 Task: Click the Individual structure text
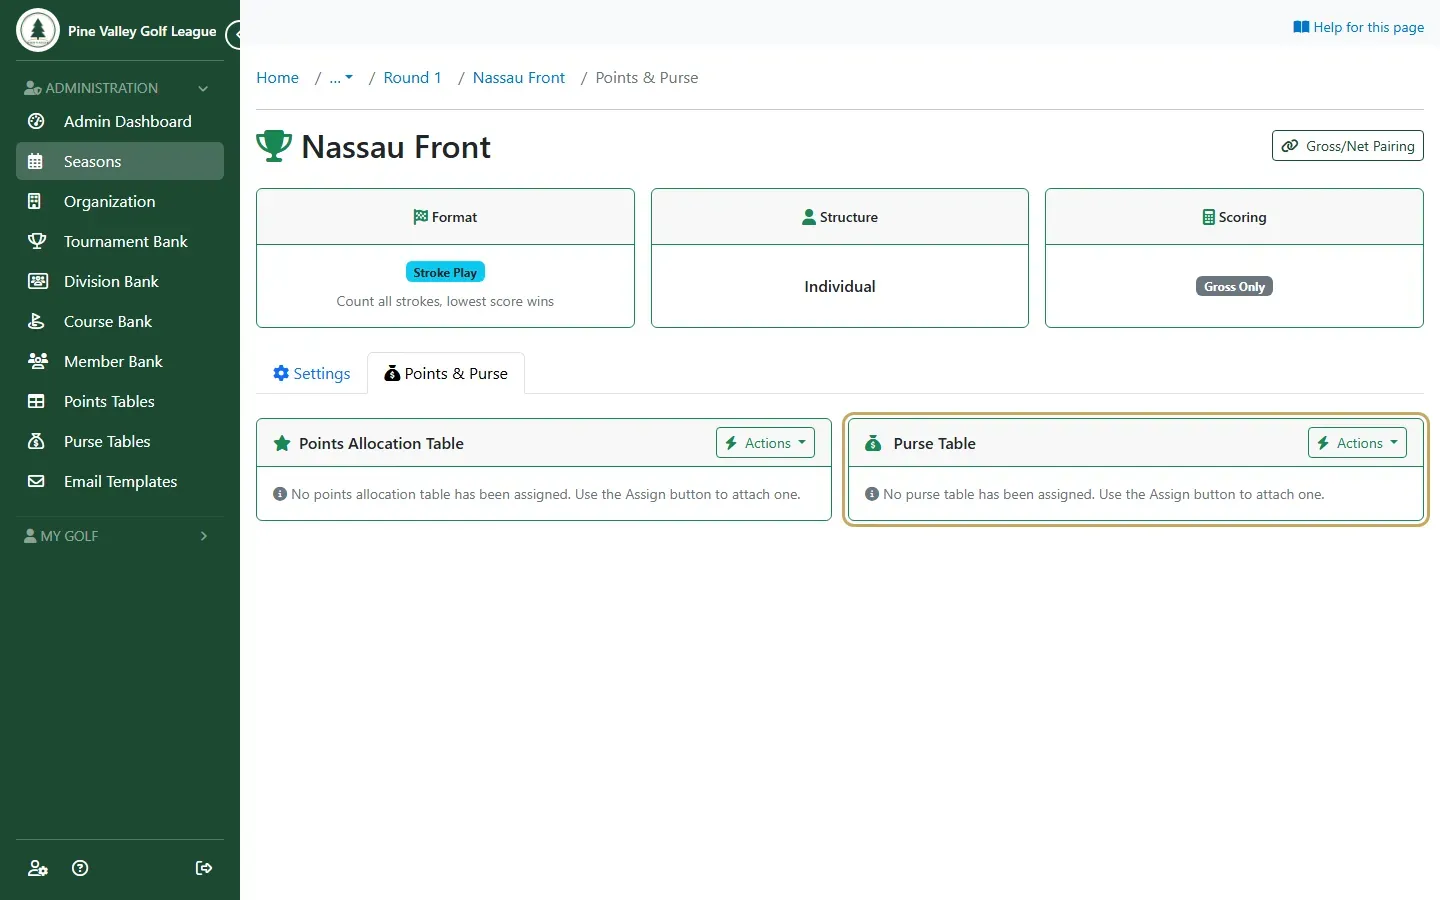coord(840,286)
